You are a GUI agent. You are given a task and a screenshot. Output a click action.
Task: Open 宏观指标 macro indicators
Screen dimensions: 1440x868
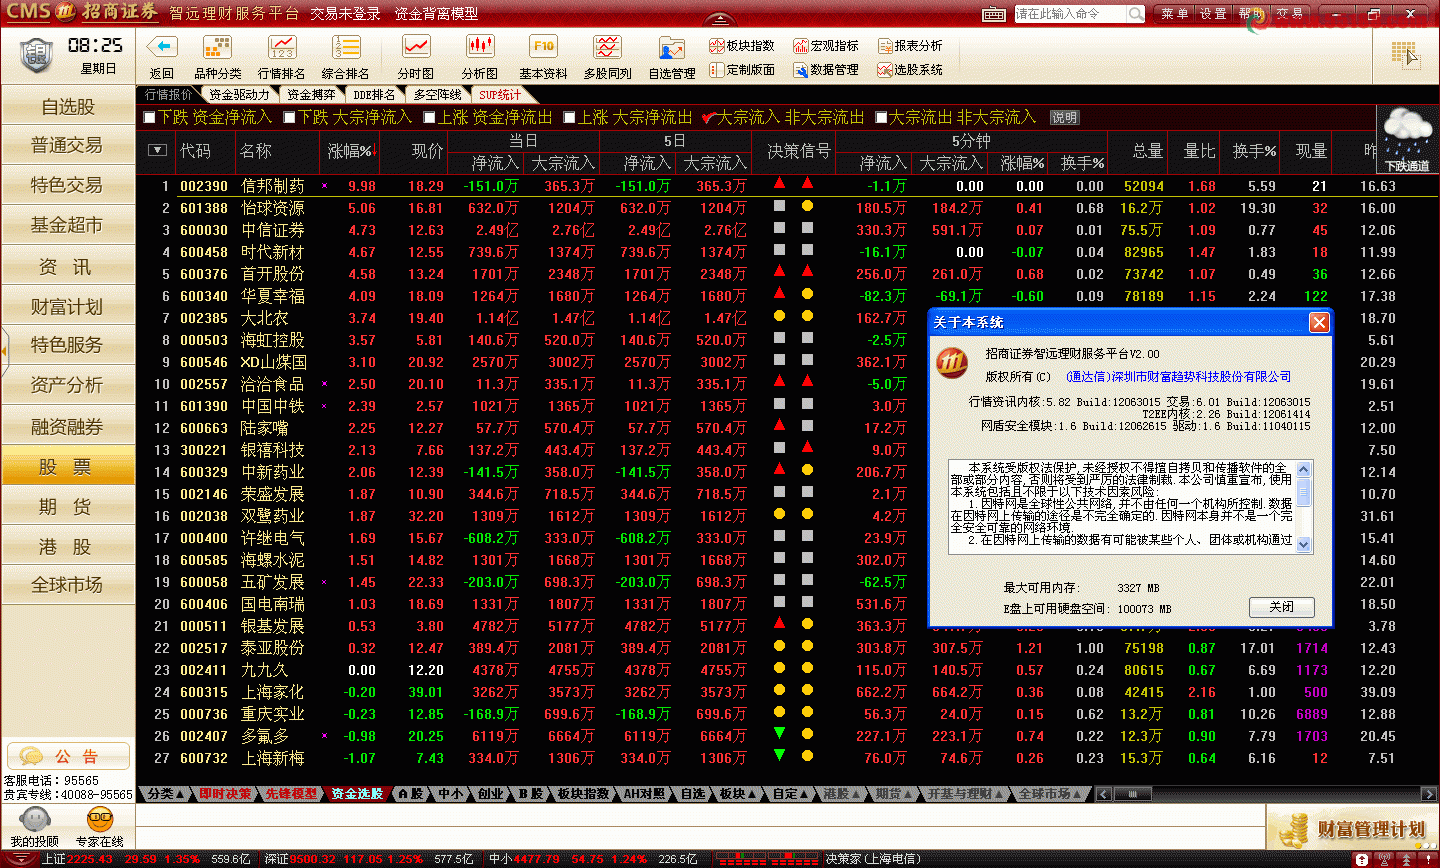826,46
